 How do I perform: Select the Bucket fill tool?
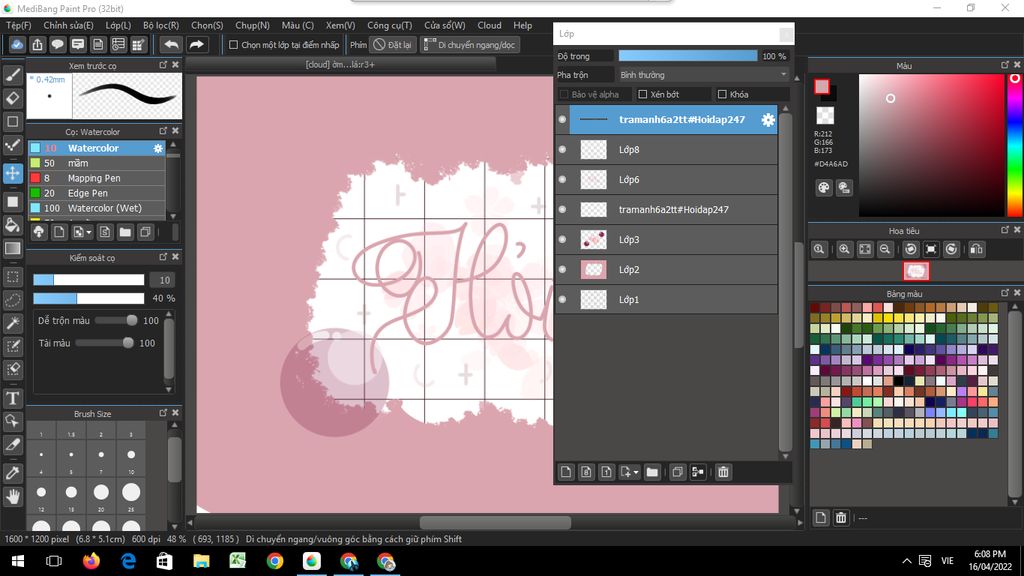12,225
